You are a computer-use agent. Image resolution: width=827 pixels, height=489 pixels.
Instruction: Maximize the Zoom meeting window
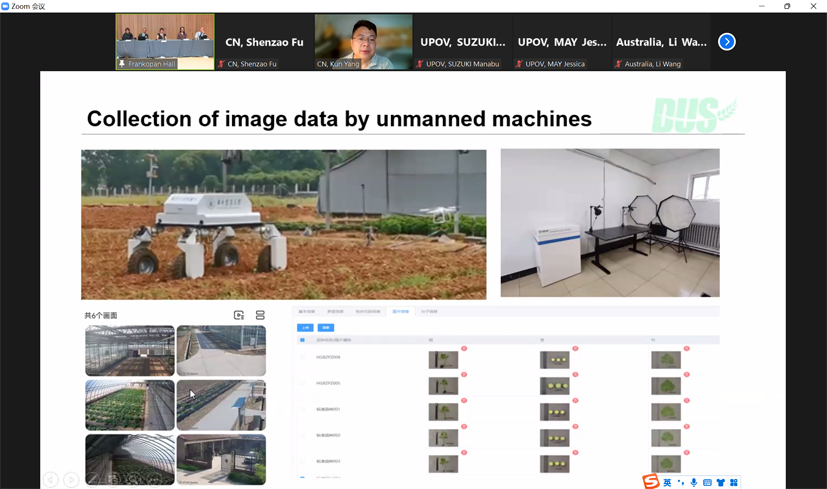pos(787,6)
